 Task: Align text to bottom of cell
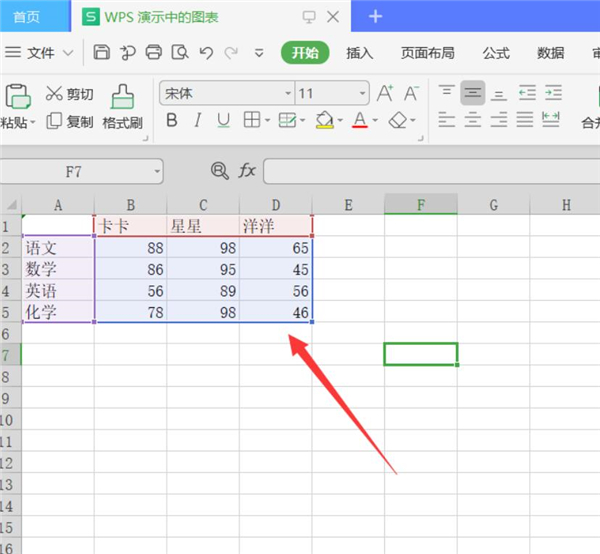[x=499, y=94]
